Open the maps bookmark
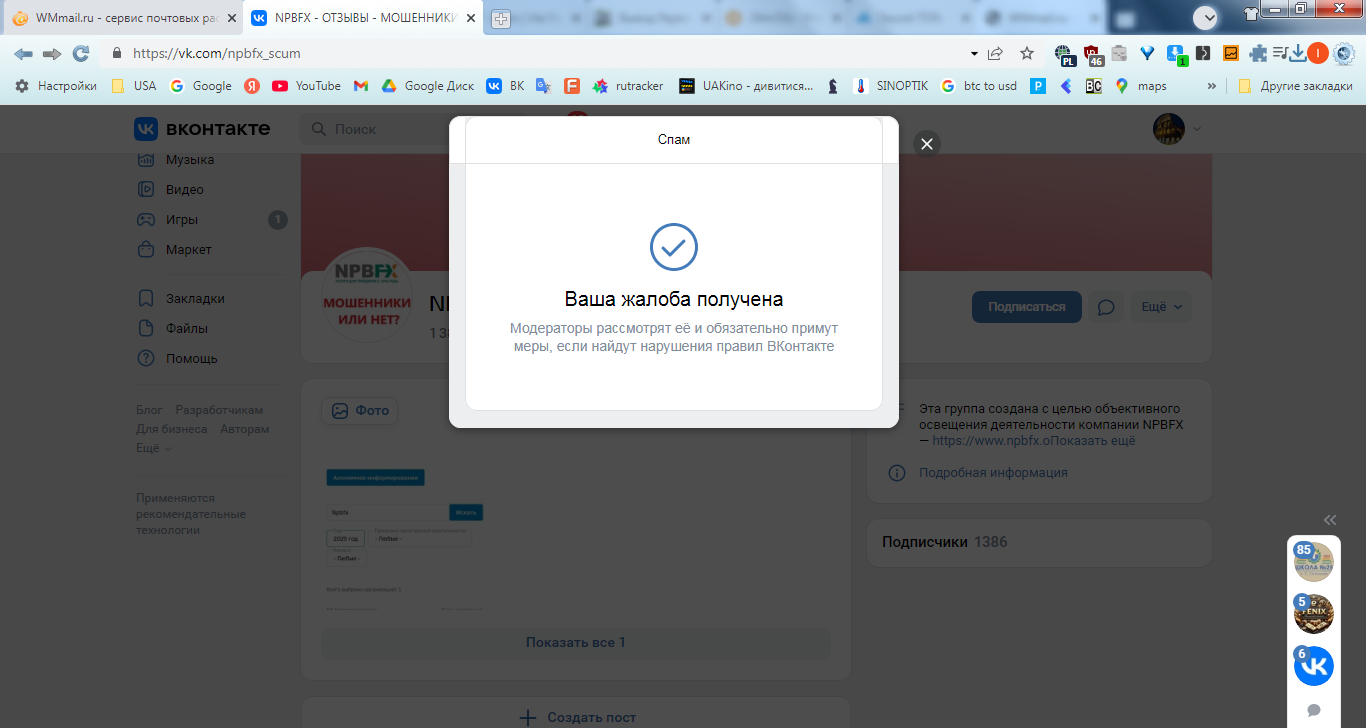The height and width of the screenshot is (728, 1366). tap(1141, 86)
